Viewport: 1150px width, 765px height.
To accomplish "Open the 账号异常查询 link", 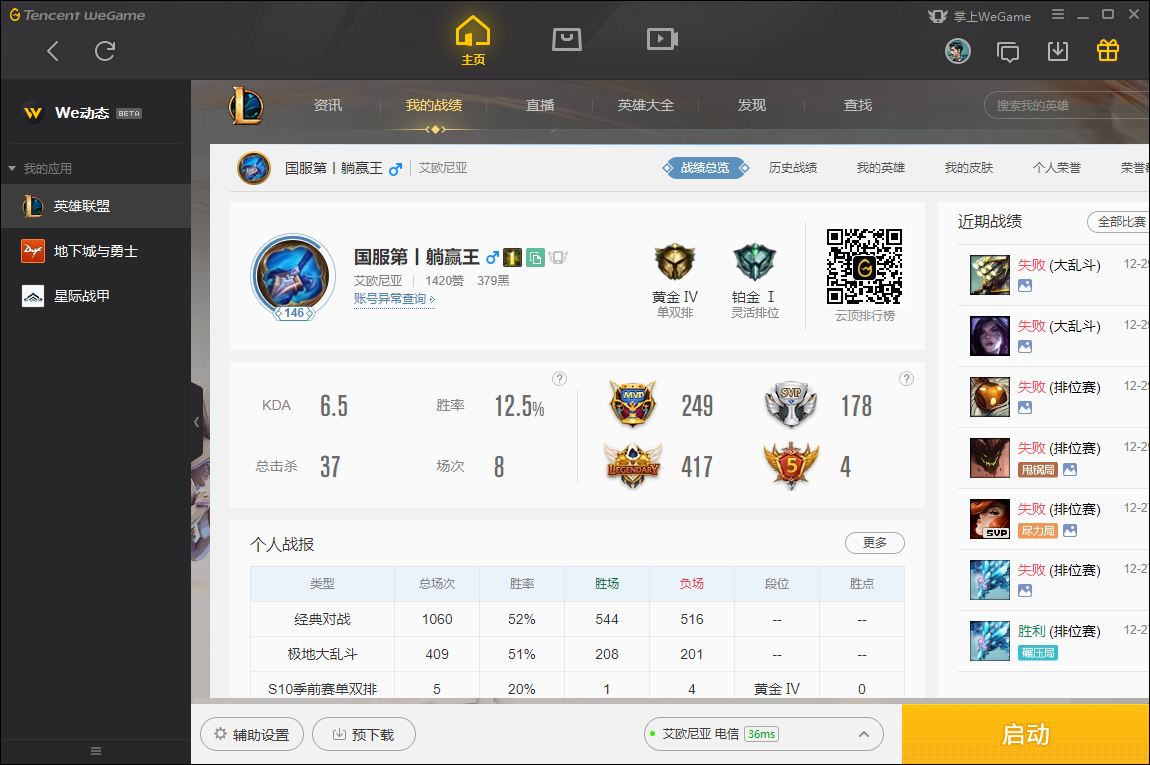I will coord(395,299).
